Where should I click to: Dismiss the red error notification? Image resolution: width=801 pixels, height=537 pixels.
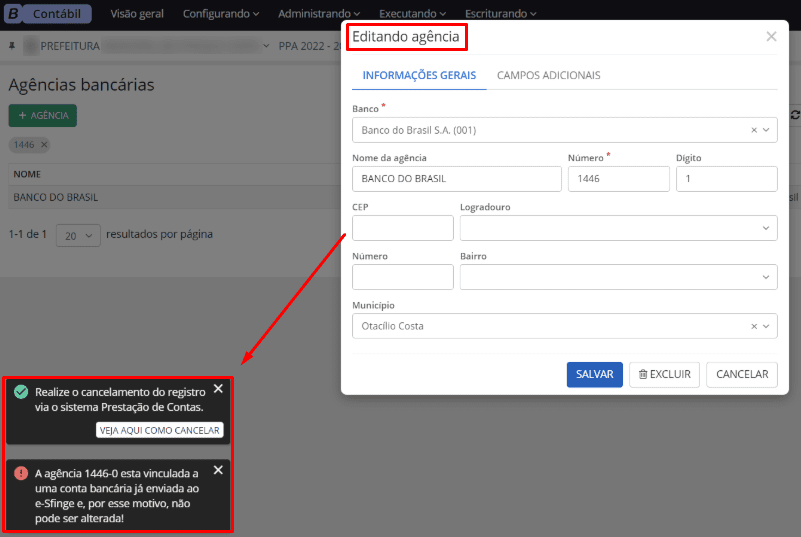(218, 470)
